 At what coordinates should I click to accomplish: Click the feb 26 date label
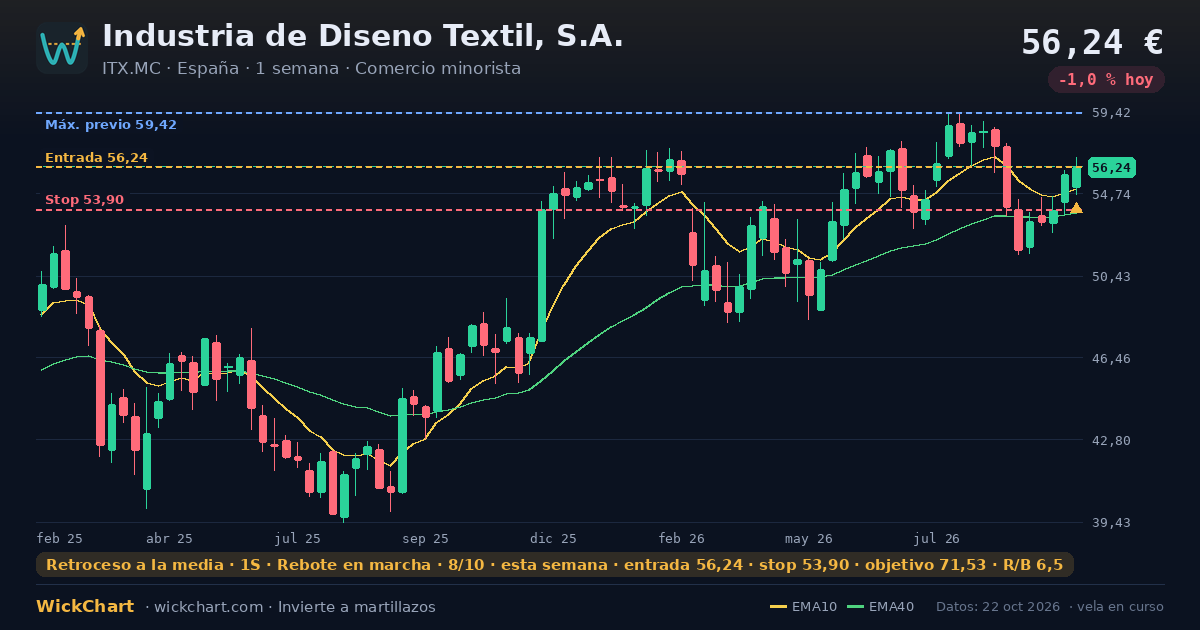tap(682, 538)
